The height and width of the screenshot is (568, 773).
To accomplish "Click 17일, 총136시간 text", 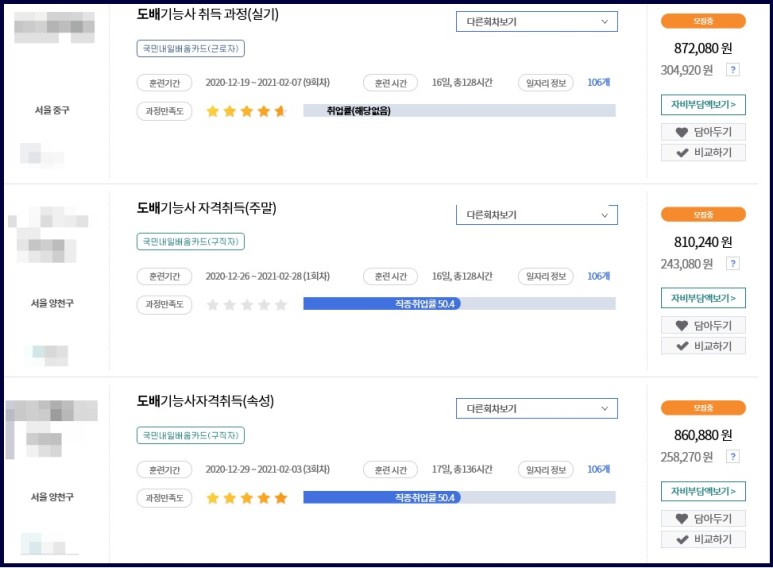I will pos(462,469).
